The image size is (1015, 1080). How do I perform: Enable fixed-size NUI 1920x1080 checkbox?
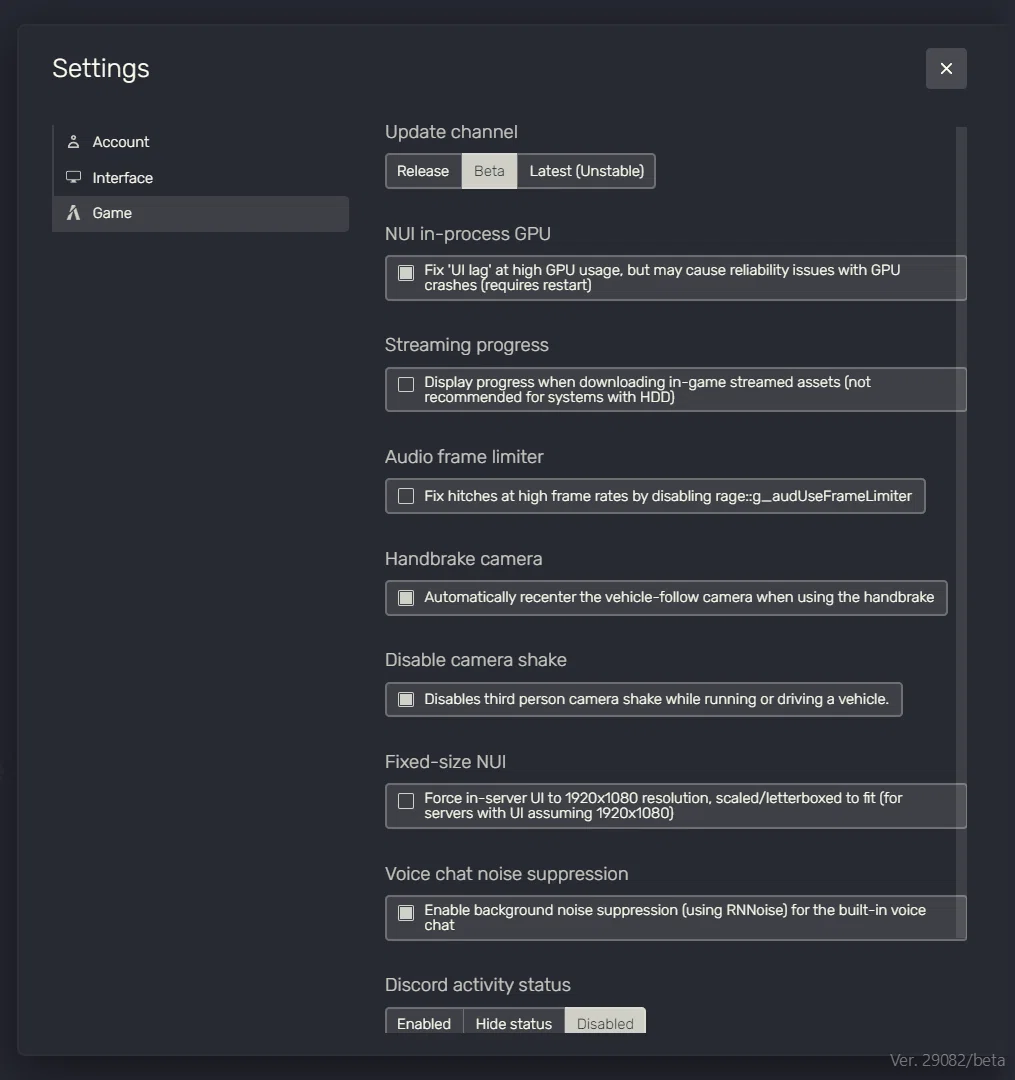pos(406,801)
